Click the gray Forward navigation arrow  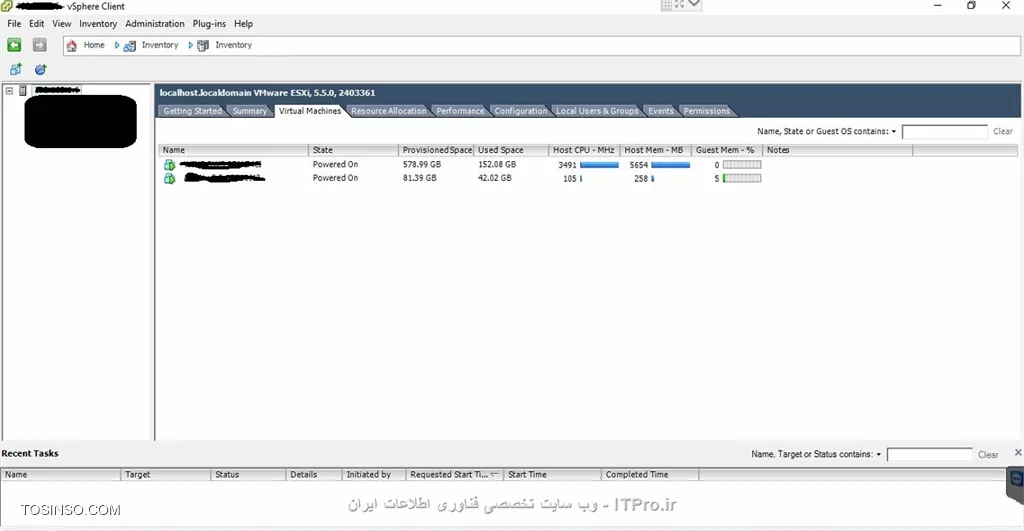40,45
